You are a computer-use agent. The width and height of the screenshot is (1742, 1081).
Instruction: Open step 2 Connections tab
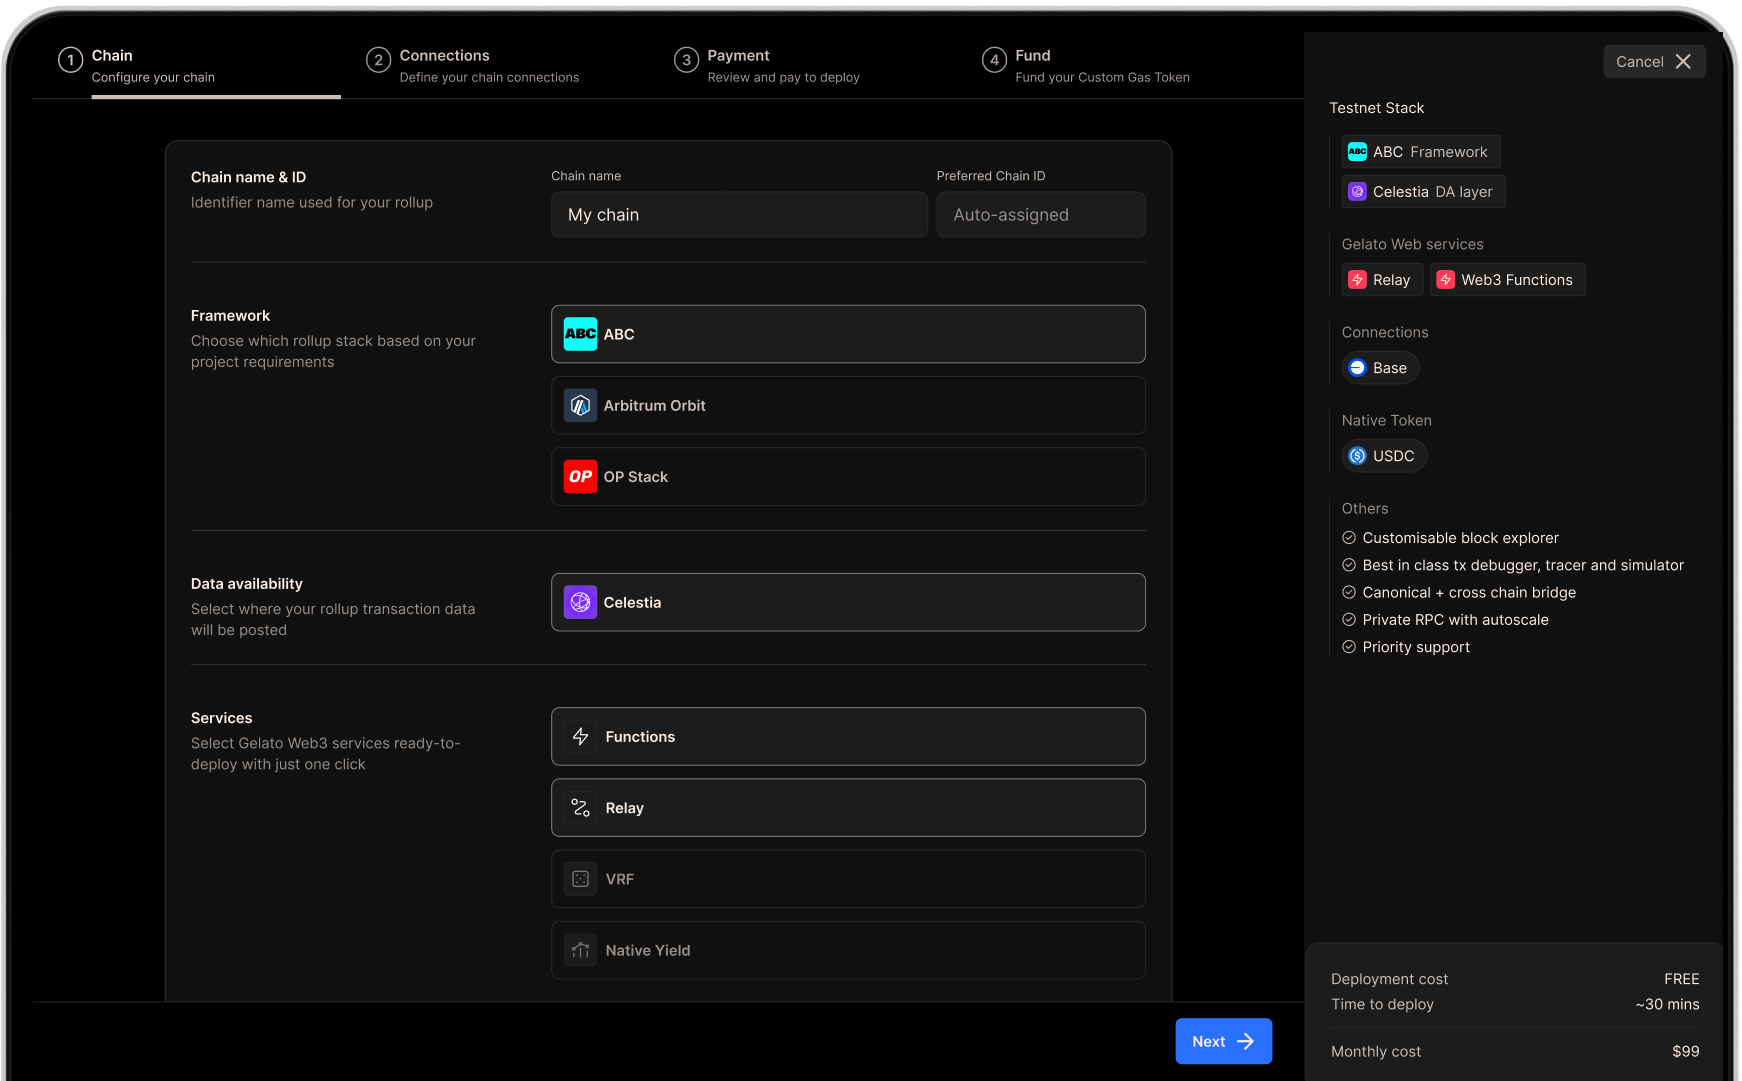click(x=473, y=66)
